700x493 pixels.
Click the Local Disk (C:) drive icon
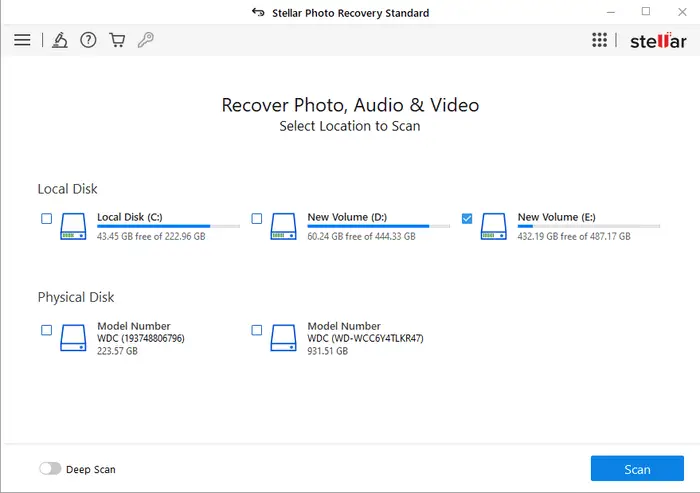coord(73,226)
